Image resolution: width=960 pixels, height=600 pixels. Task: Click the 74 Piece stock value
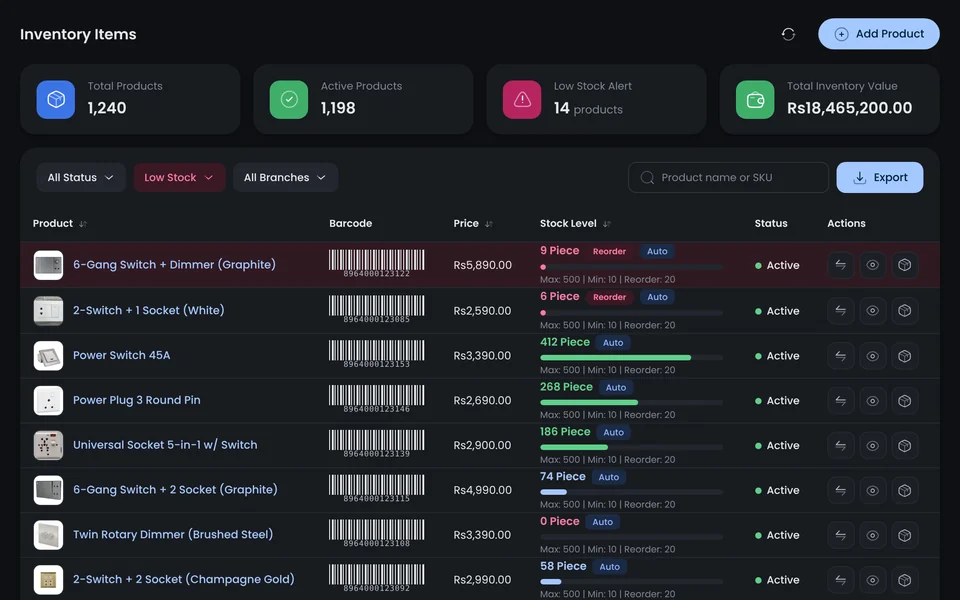tap(563, 476)
